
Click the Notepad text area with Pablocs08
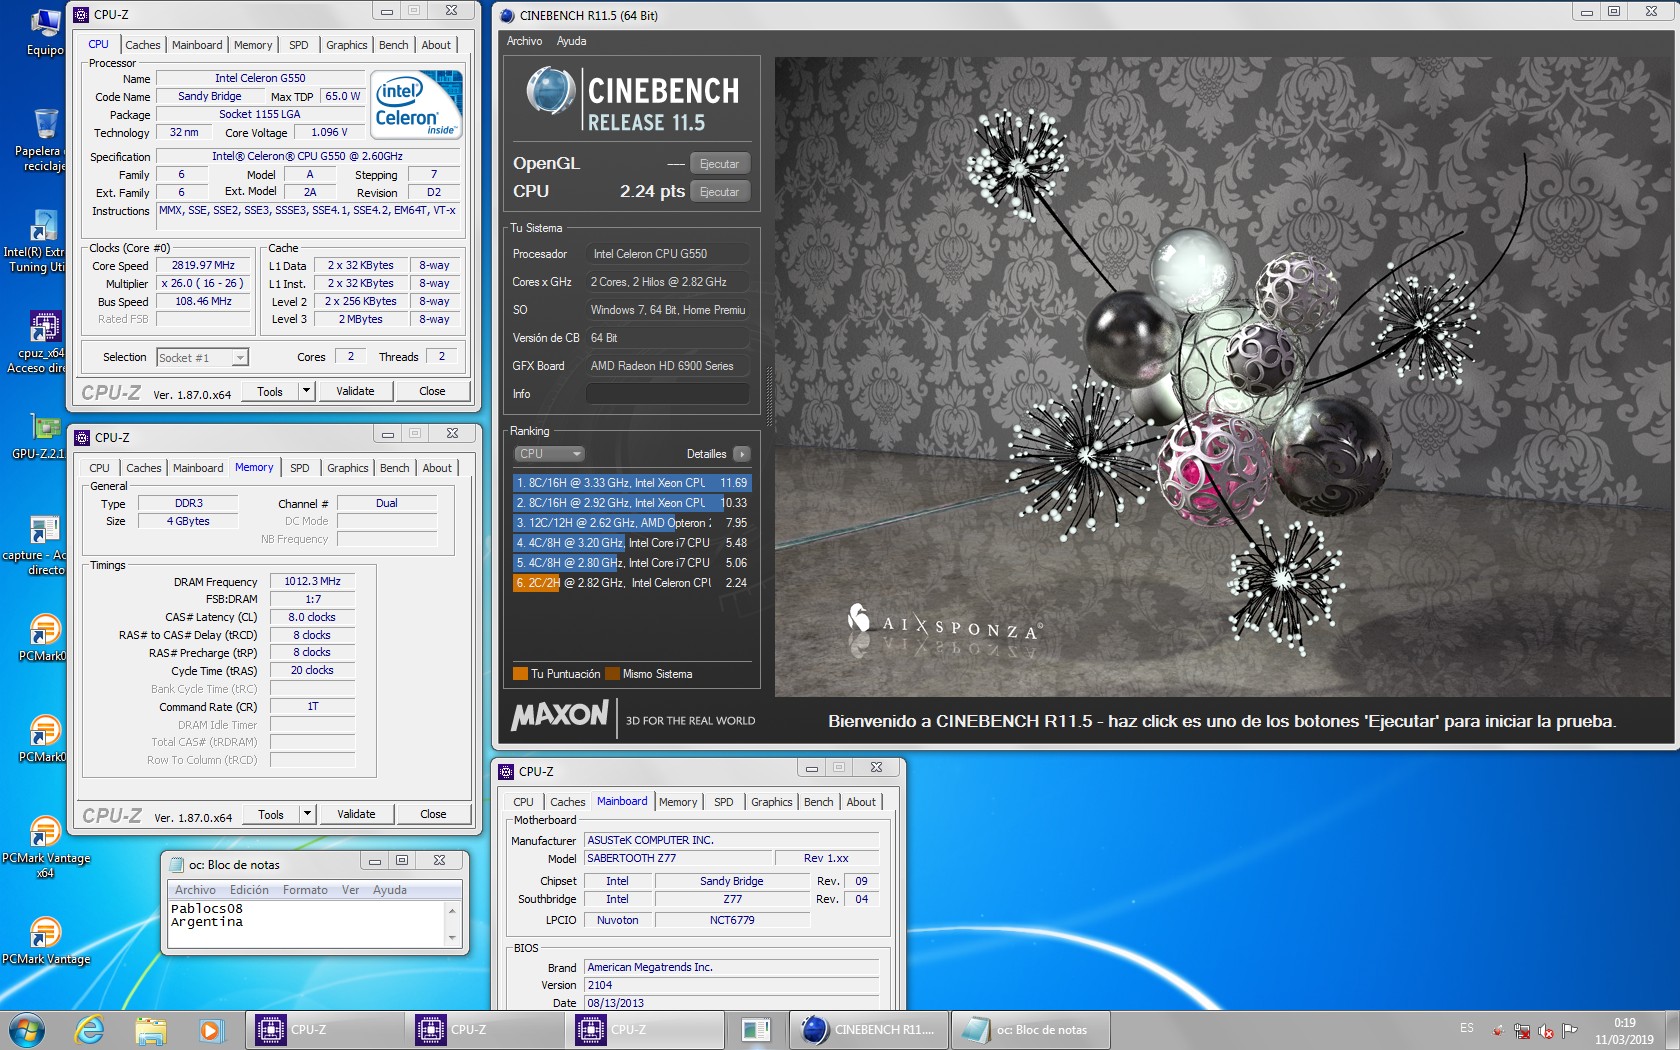tap(306, 924)
